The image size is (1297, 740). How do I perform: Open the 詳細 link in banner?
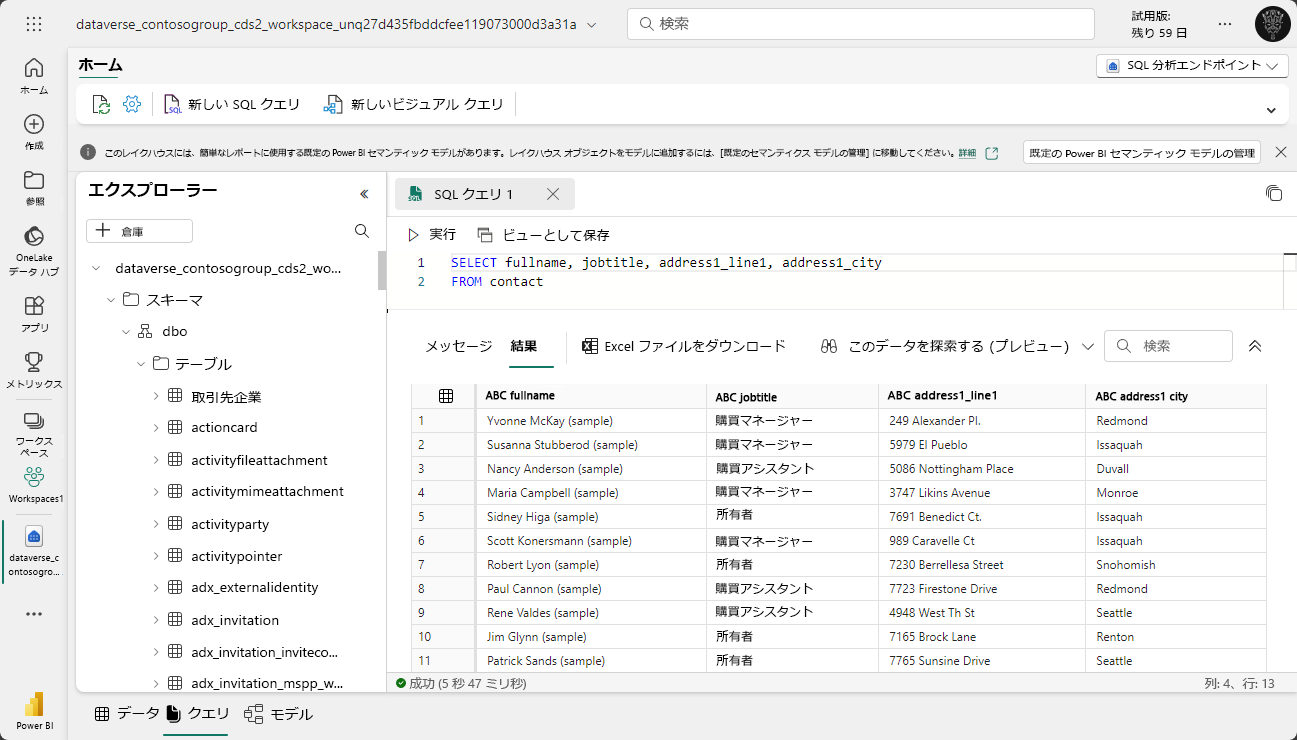click(x=967, y=153)
